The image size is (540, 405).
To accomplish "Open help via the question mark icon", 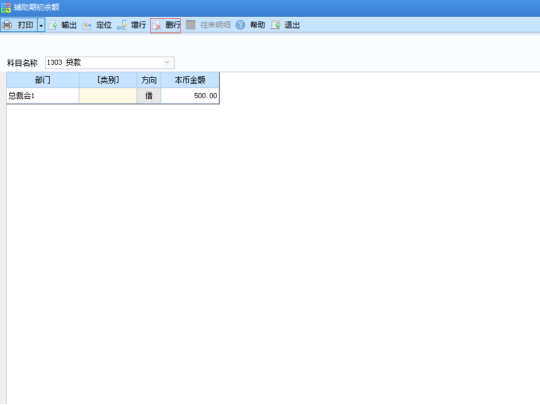I will click(240, 25).
